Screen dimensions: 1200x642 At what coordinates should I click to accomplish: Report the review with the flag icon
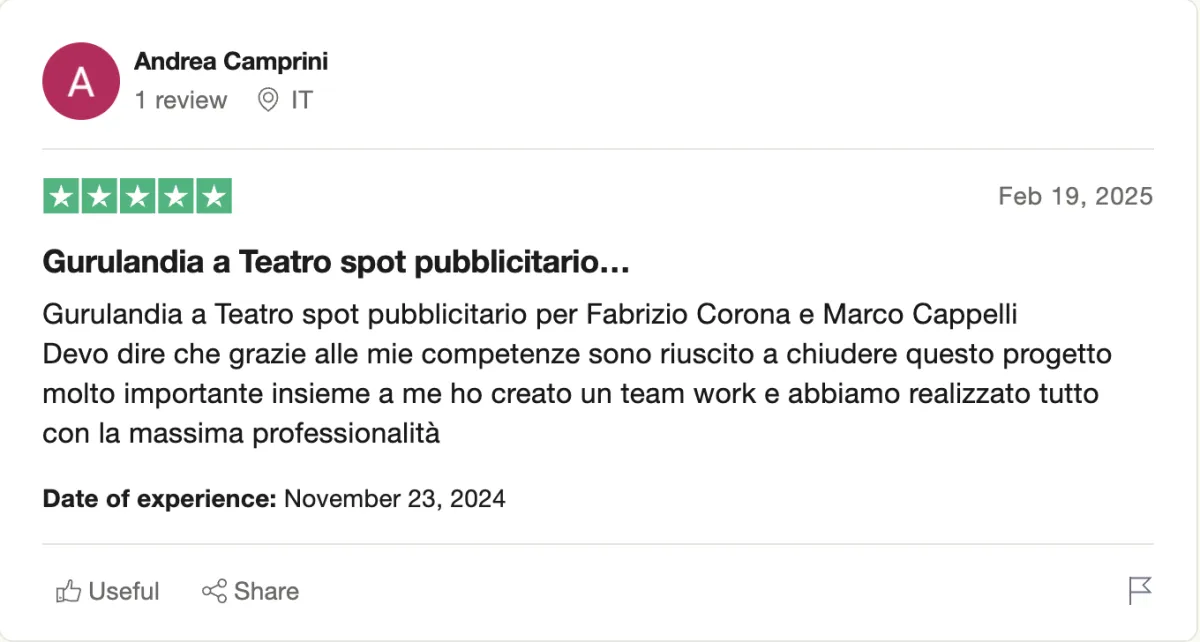pos(1140,591)
